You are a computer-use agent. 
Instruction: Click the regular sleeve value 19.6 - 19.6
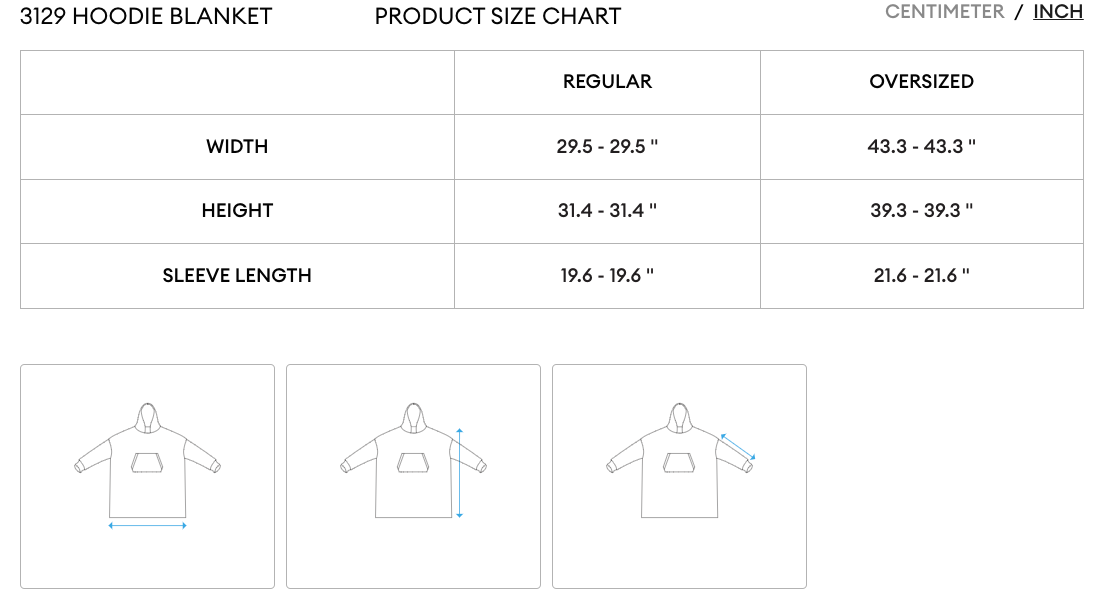click(607, 276)
